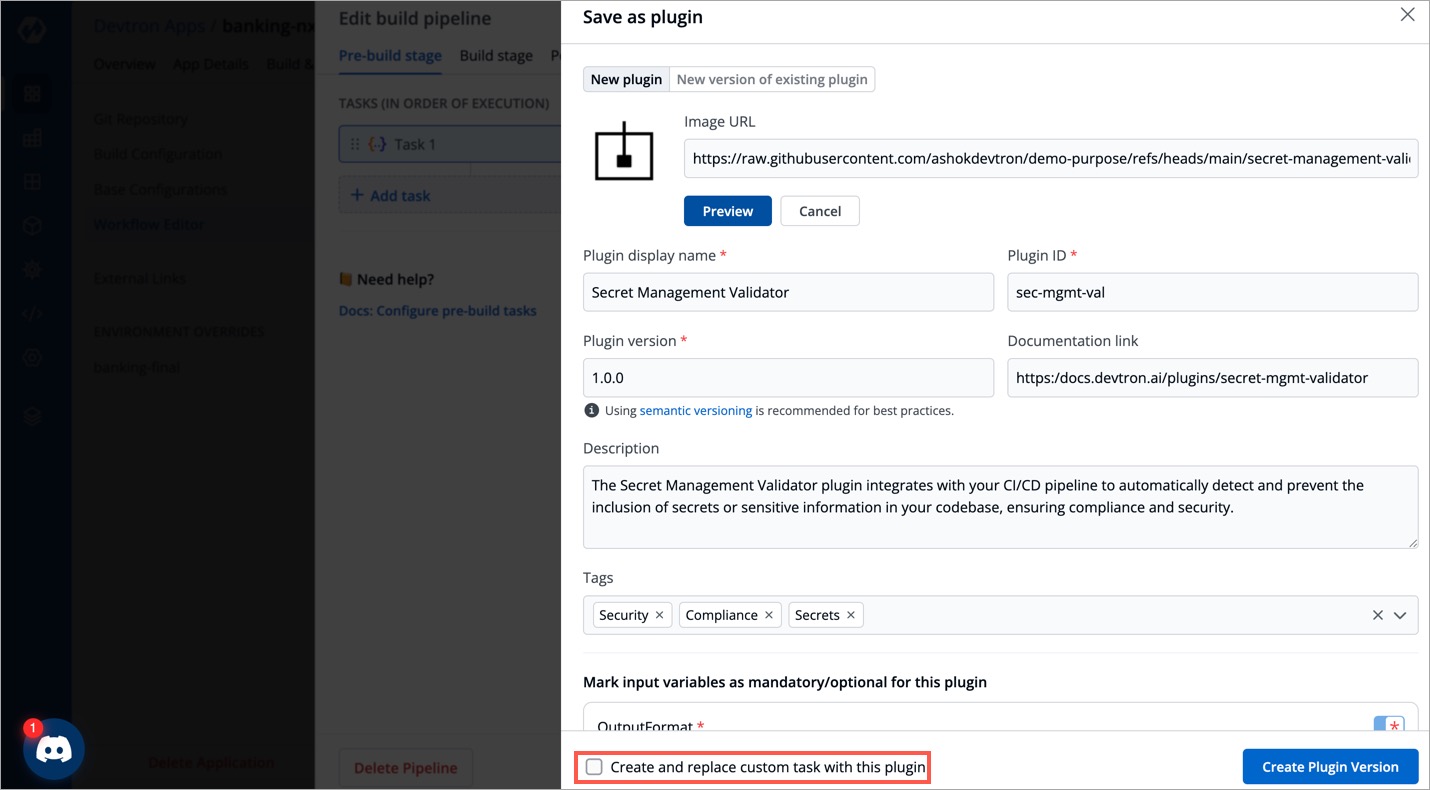
Task: Click the code snippet sidebar icon
Action: pyautogui.click(x=31, y=313)
